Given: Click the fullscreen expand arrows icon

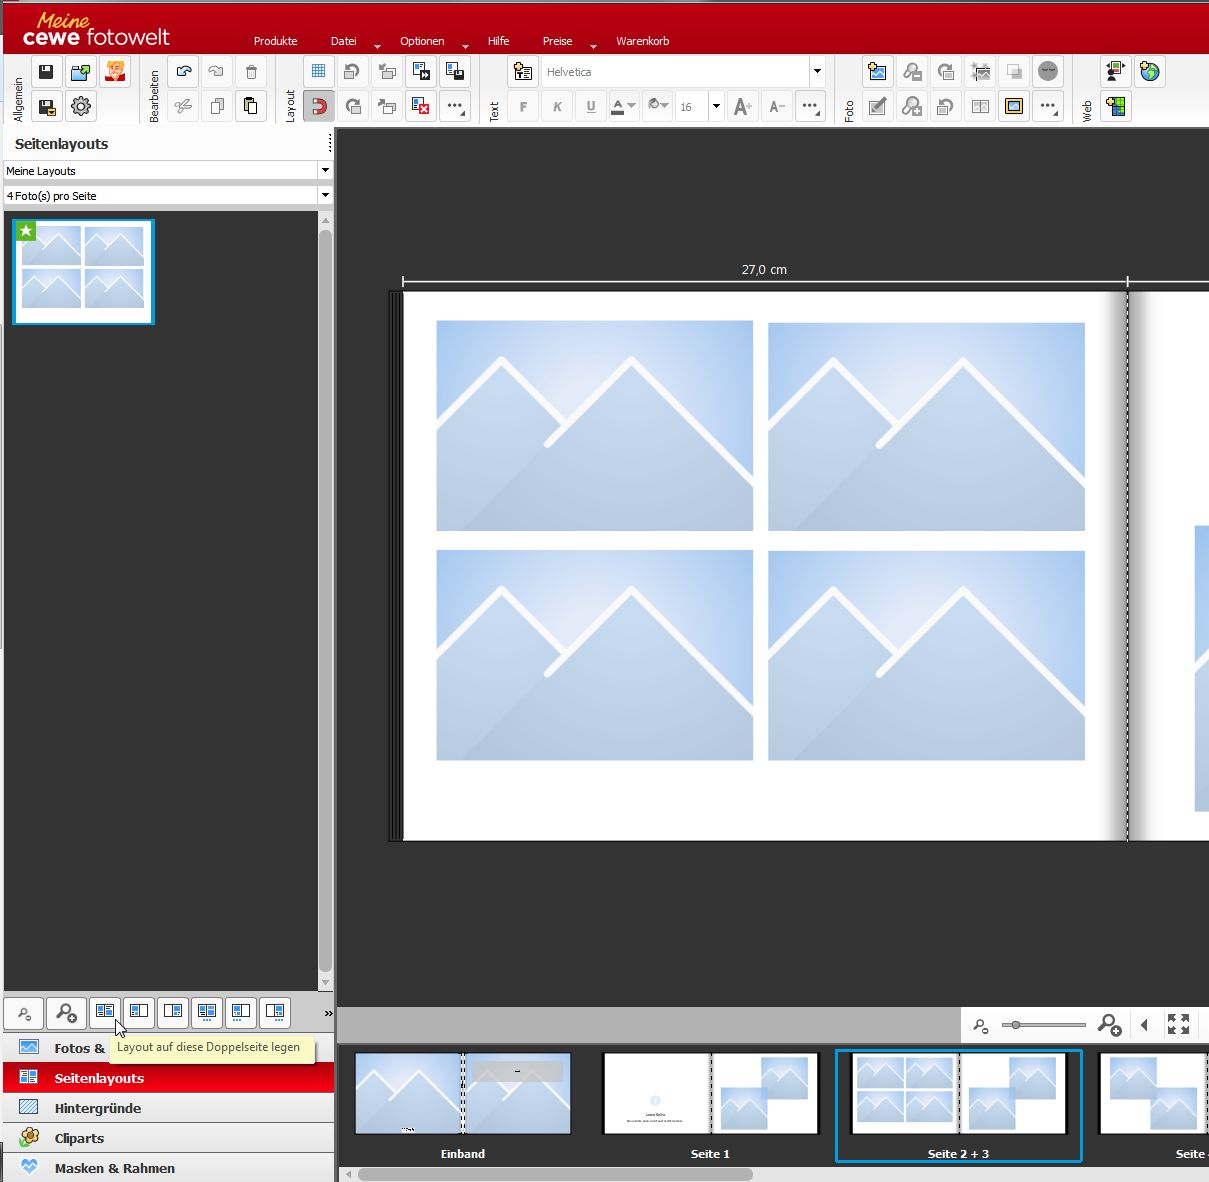Looking at the screenshot, I should click(x=1178, y=1024).
